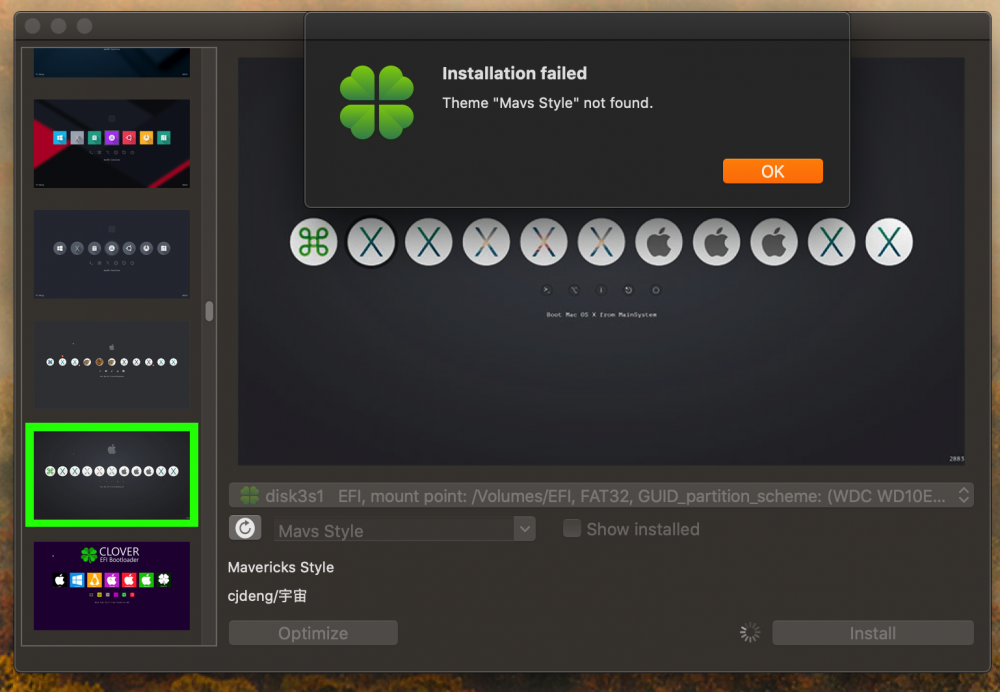Open the Mavs Style theme combo box arrow
This screenshot has width=1000, height=692.
[524, 529]
